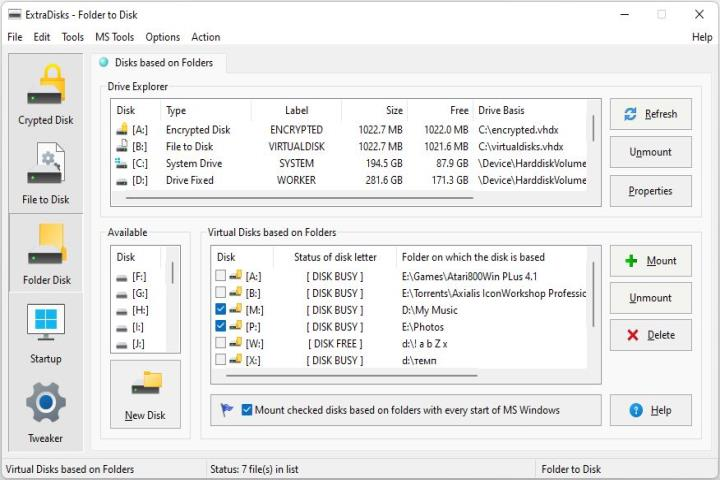Click the system drive icon for C:
The height and width of the screenshot is (480, 720).
point(122,163)
